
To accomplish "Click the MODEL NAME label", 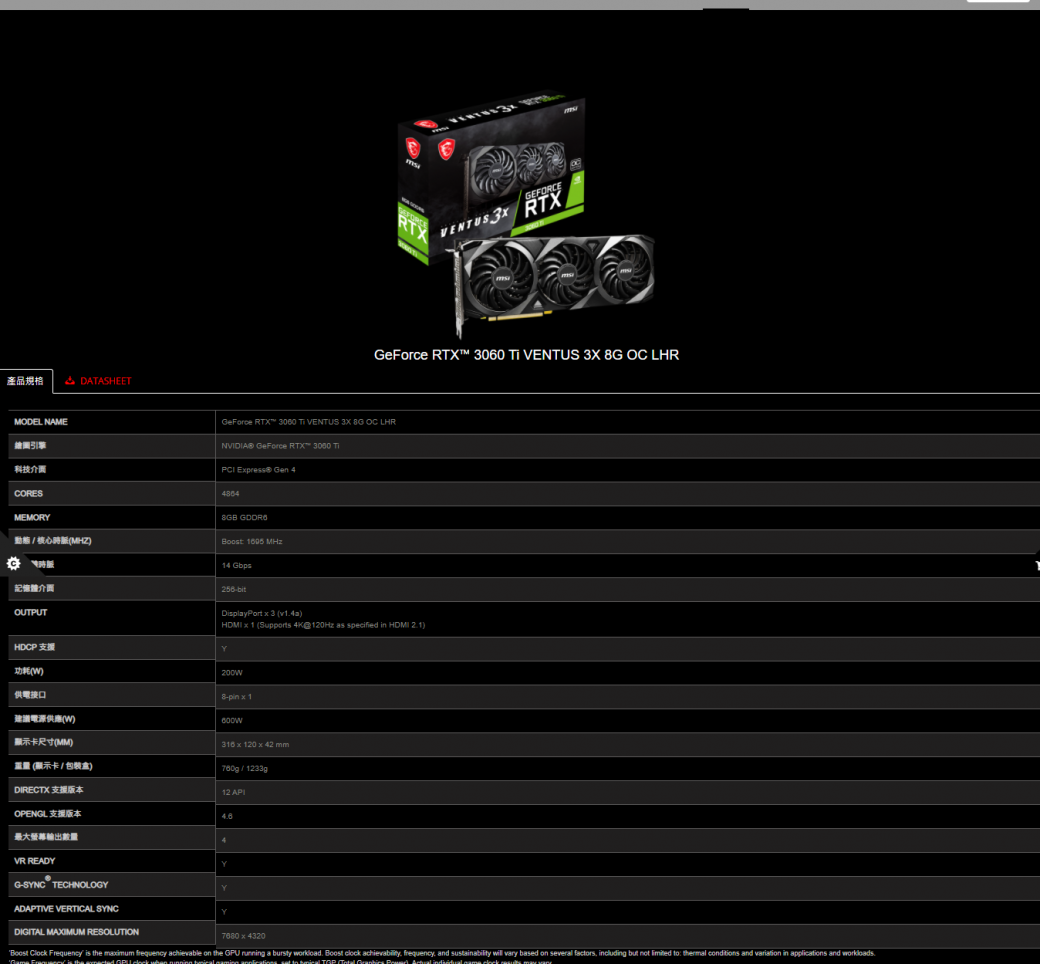I will pyautogui.click(x=41, y=422).
